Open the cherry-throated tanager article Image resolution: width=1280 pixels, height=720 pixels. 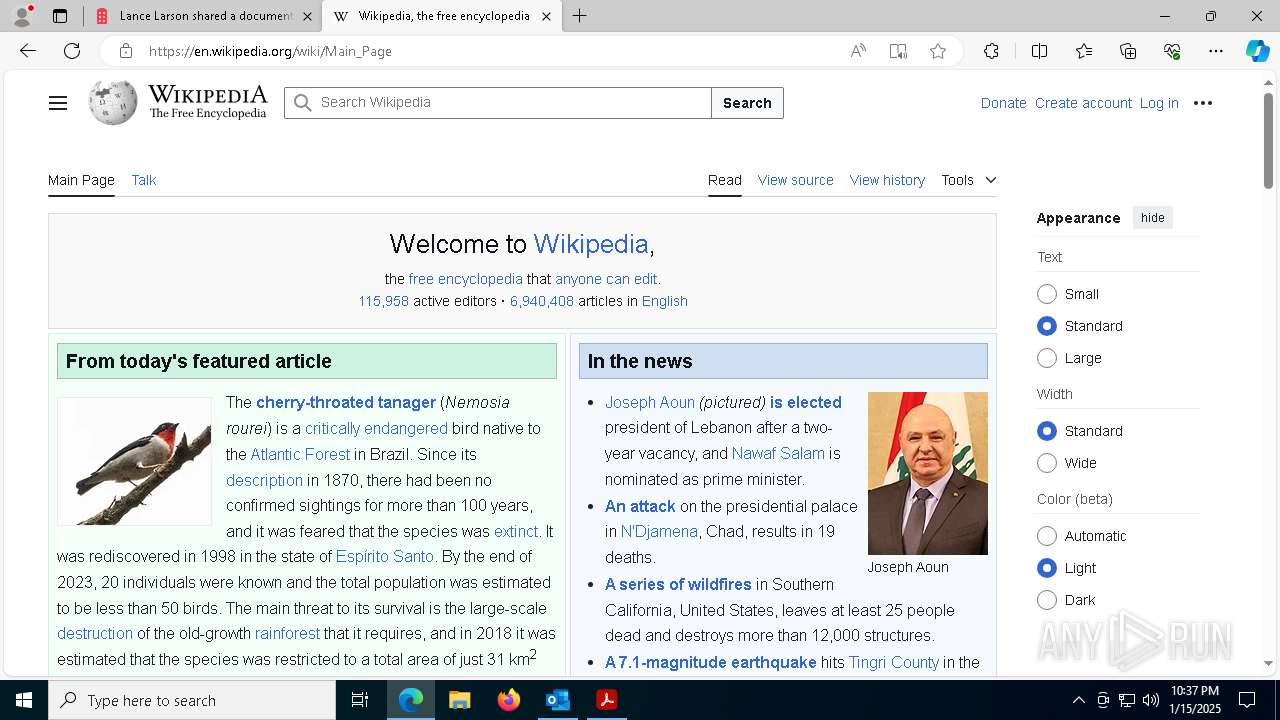(x=346, y=402)
